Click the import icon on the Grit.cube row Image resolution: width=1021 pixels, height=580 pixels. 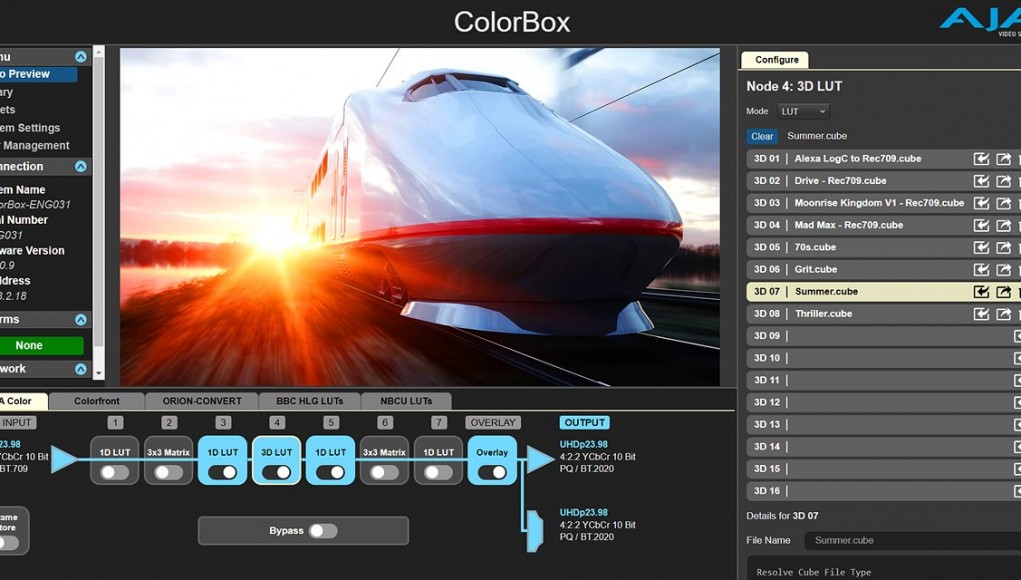(x=981, y=269)
